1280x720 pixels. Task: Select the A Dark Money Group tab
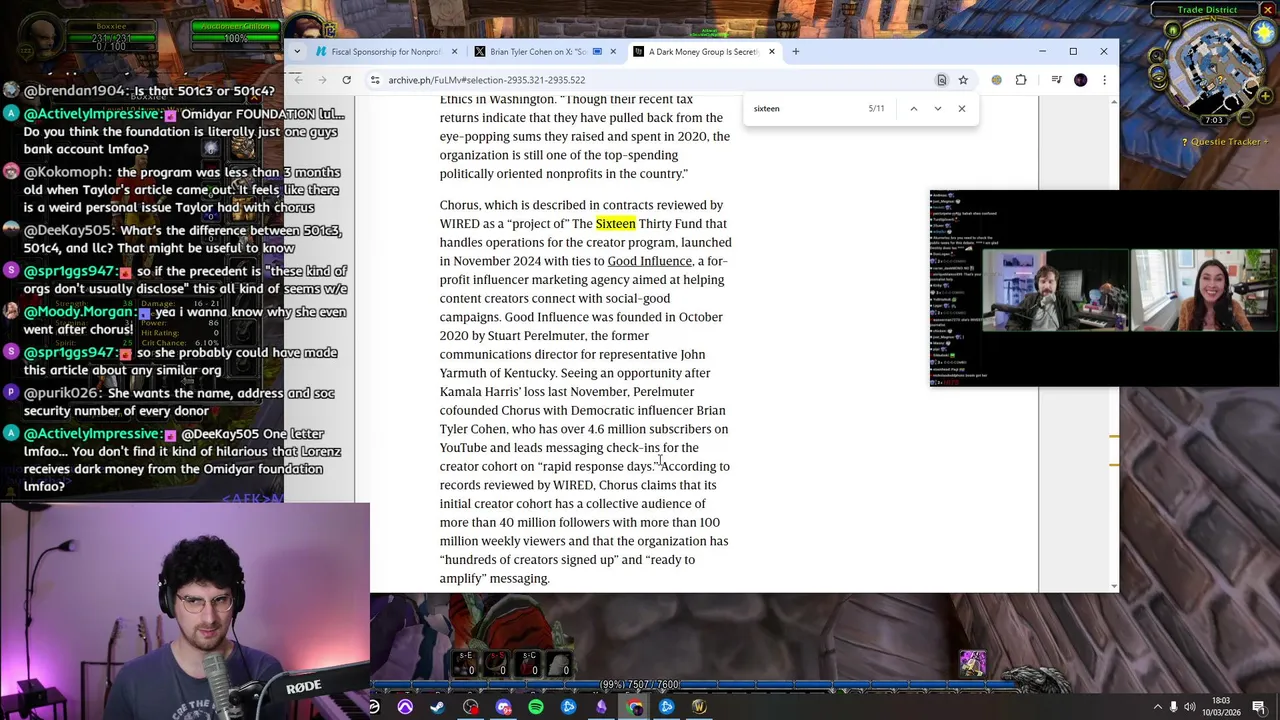tap(704, 51)
